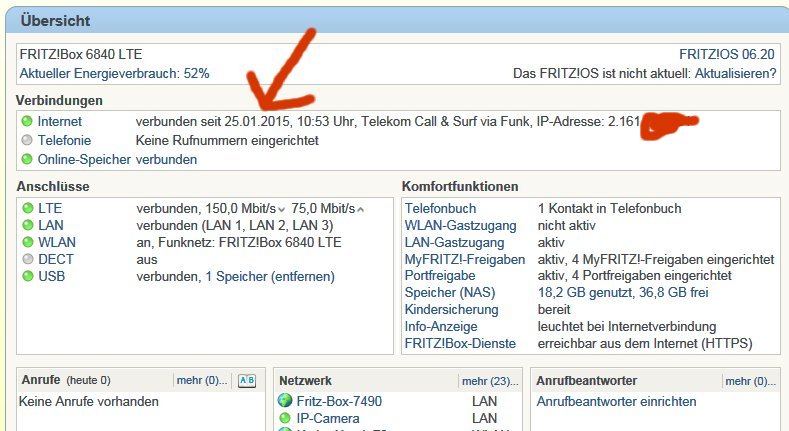Click 'Keine Anrufe vorhanden' text
The height and width of the screenshot is (431, 789).
pyautogui.click(x=89, y=401)
